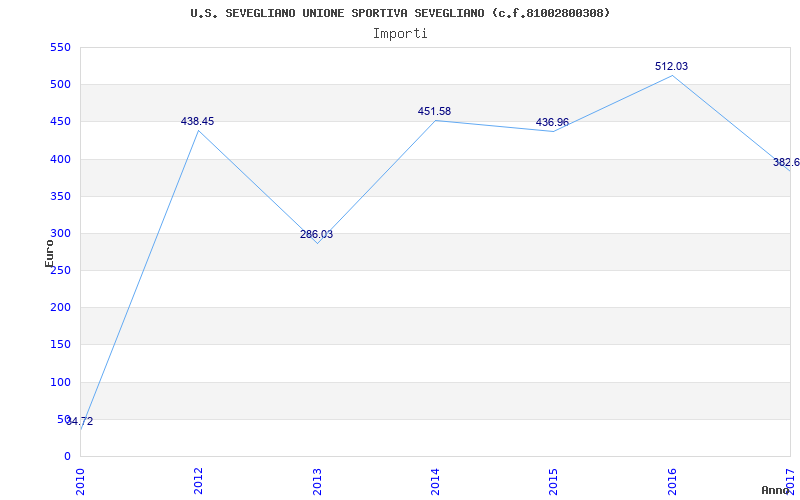Click the 450 y-axis value
800x500 pixels.
[60, 122]
